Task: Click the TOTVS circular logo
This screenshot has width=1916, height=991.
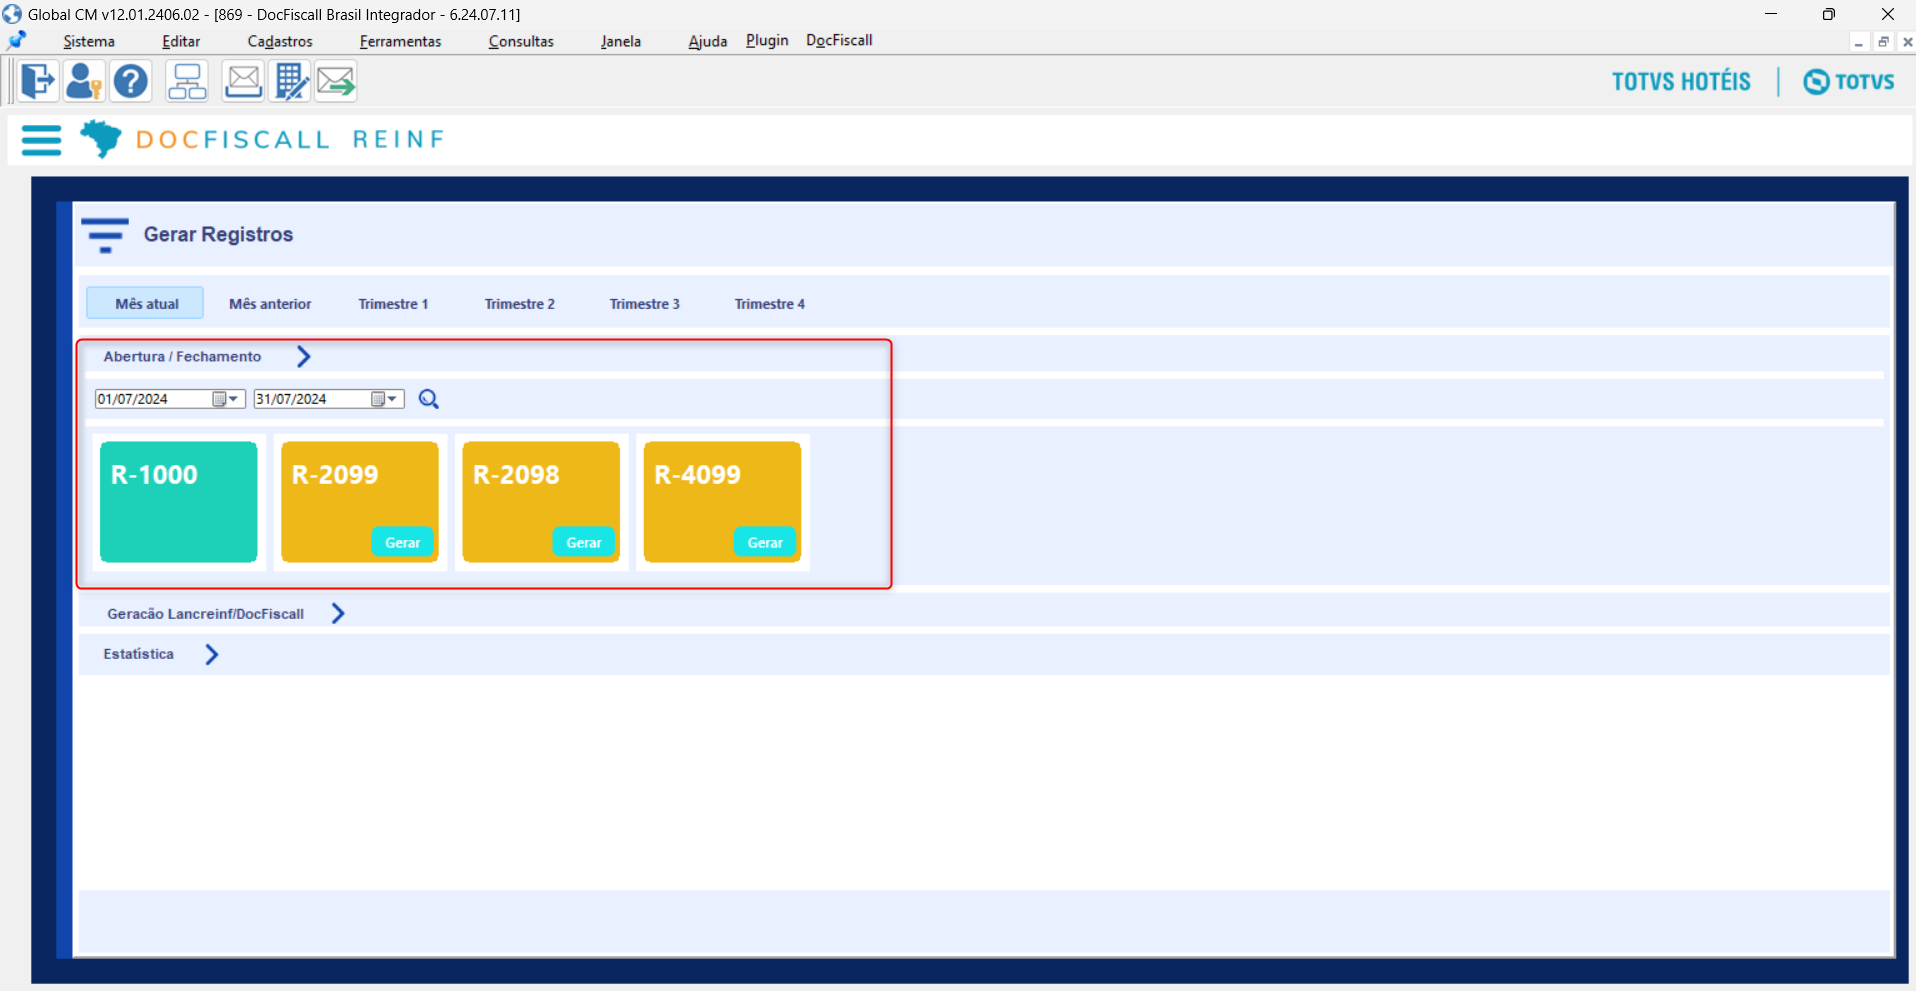Action: 1849,82
